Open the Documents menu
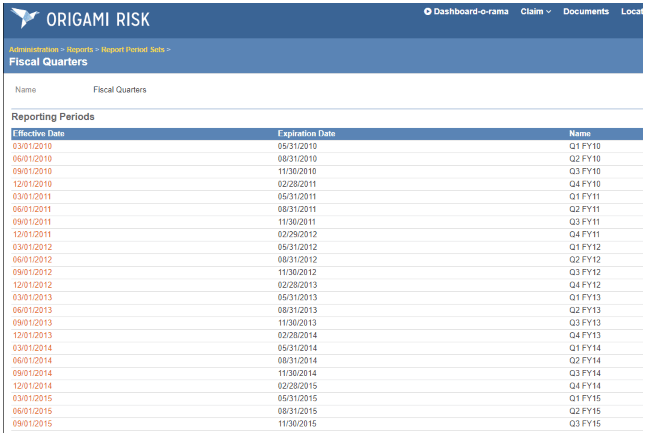Viewport: 646px width, 436px height. click(586, 12)
